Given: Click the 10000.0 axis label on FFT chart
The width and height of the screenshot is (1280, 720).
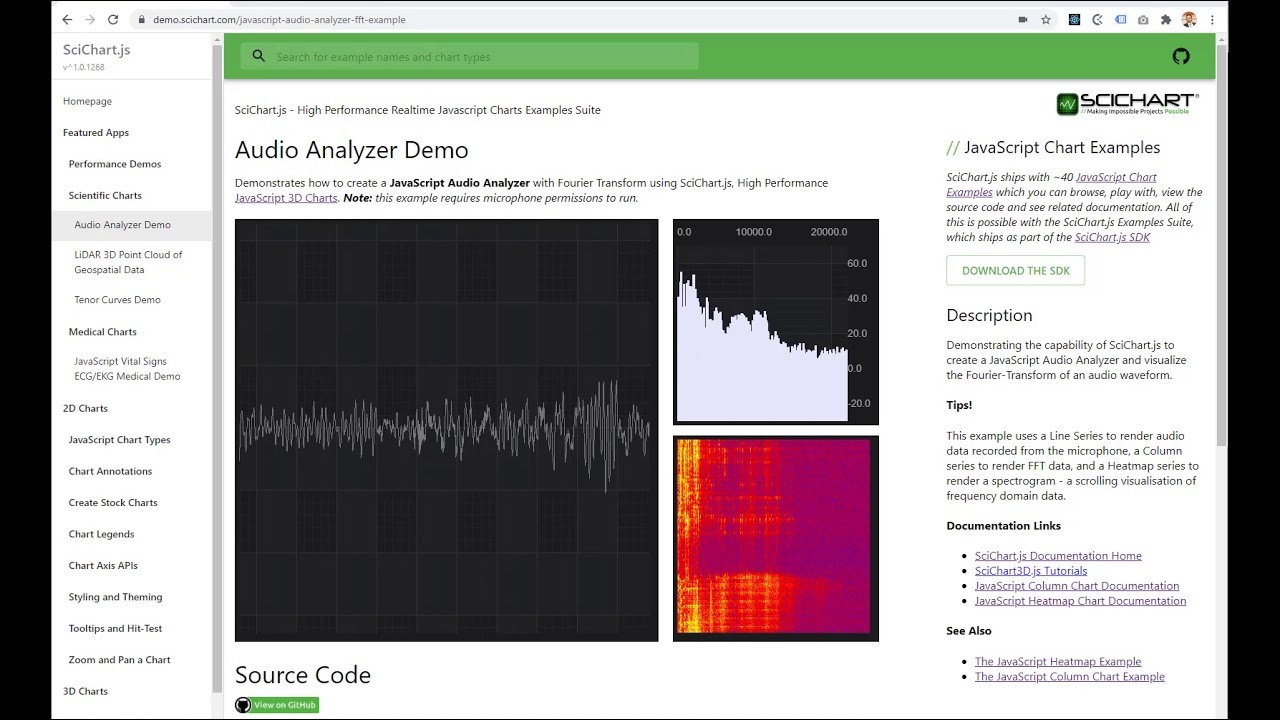Looking at the screenshot, I should tap(754, 232).
